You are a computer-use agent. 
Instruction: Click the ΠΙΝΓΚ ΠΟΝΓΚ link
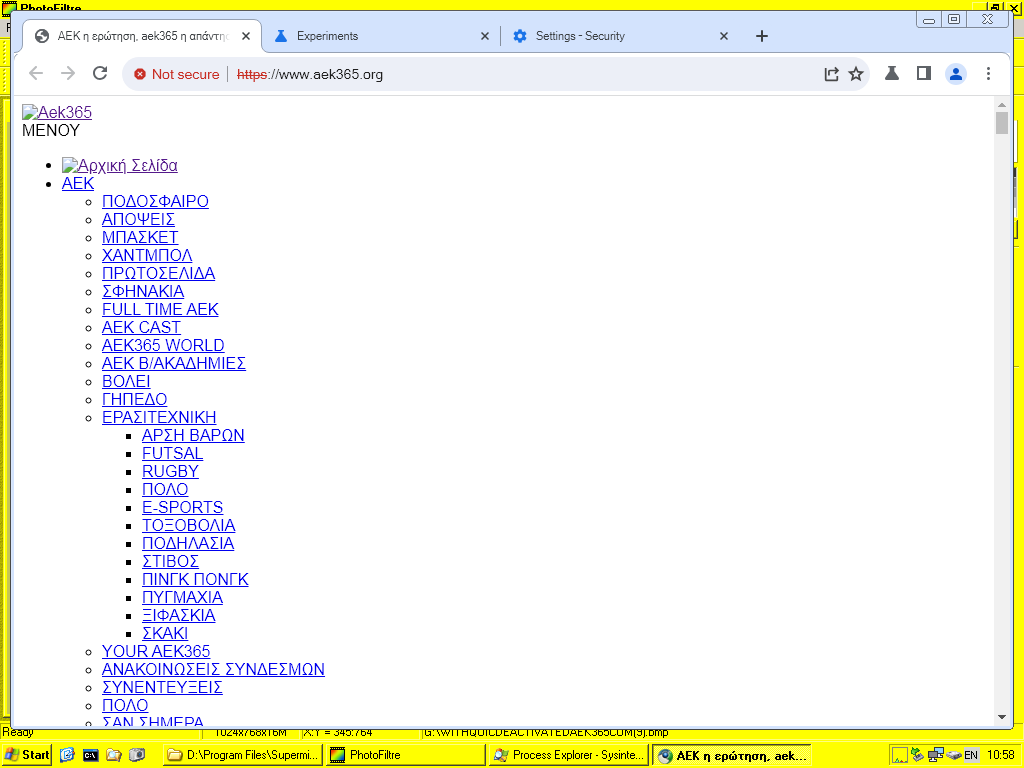[195, 579]
